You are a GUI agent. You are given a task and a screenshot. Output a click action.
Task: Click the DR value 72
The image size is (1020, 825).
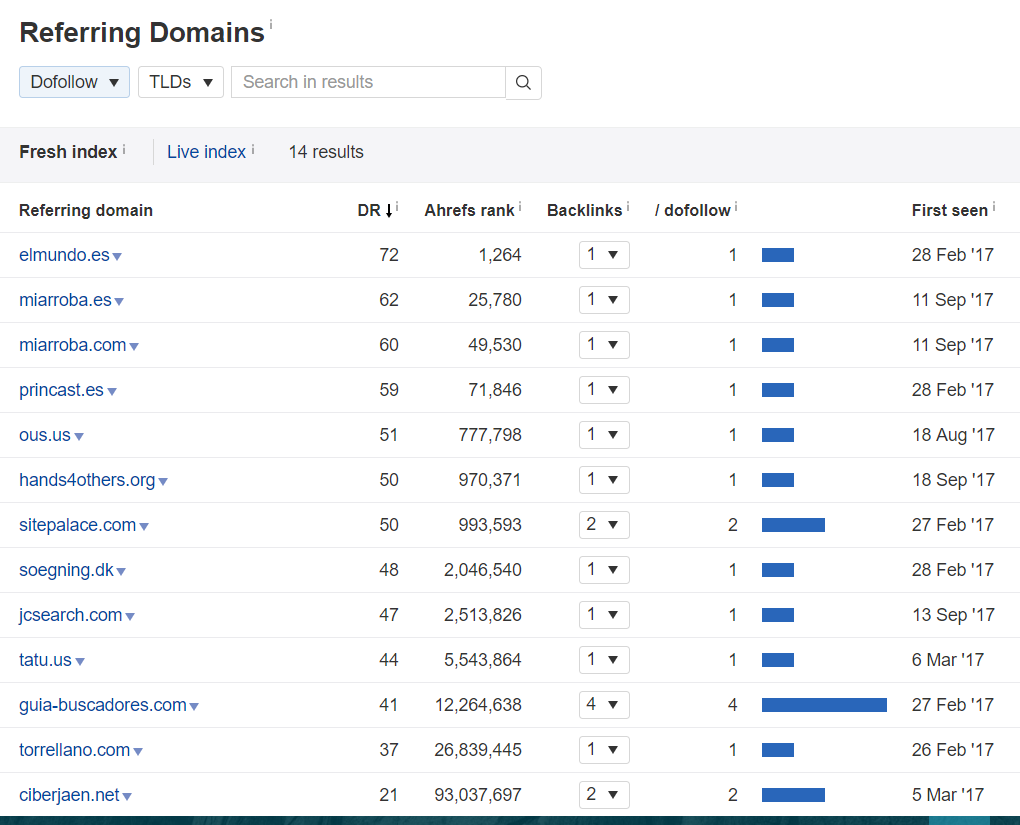pos(389,255)
